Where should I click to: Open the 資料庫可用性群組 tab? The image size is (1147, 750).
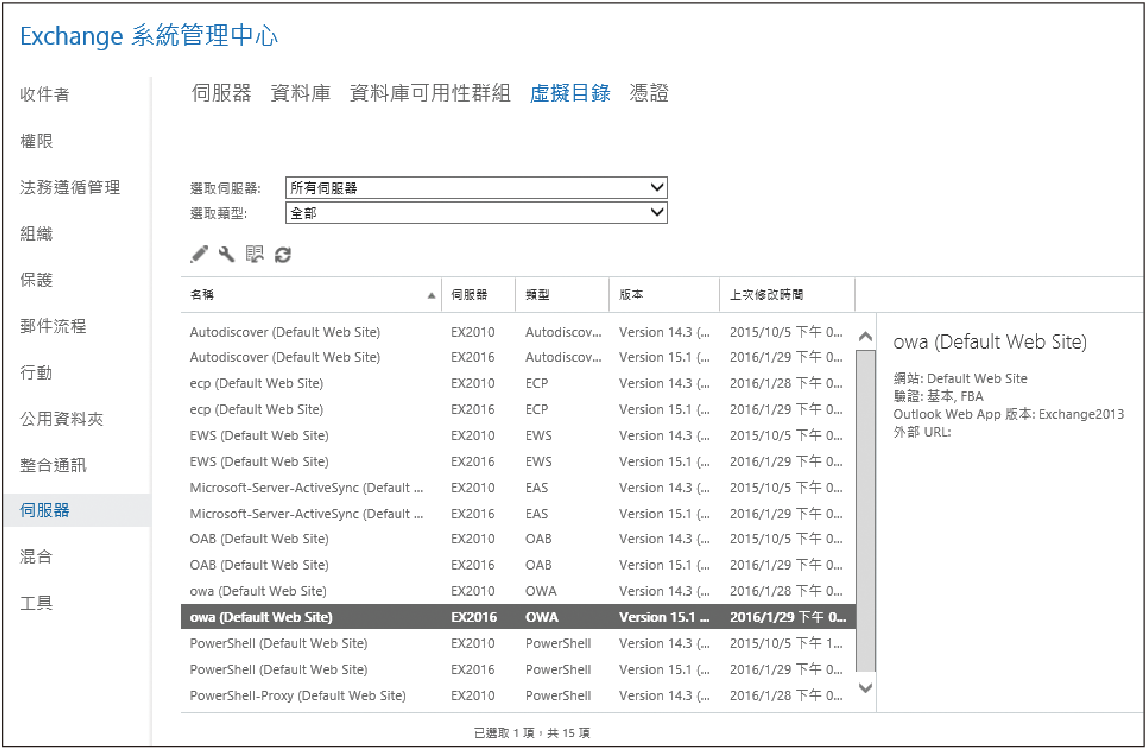[430, 94]
